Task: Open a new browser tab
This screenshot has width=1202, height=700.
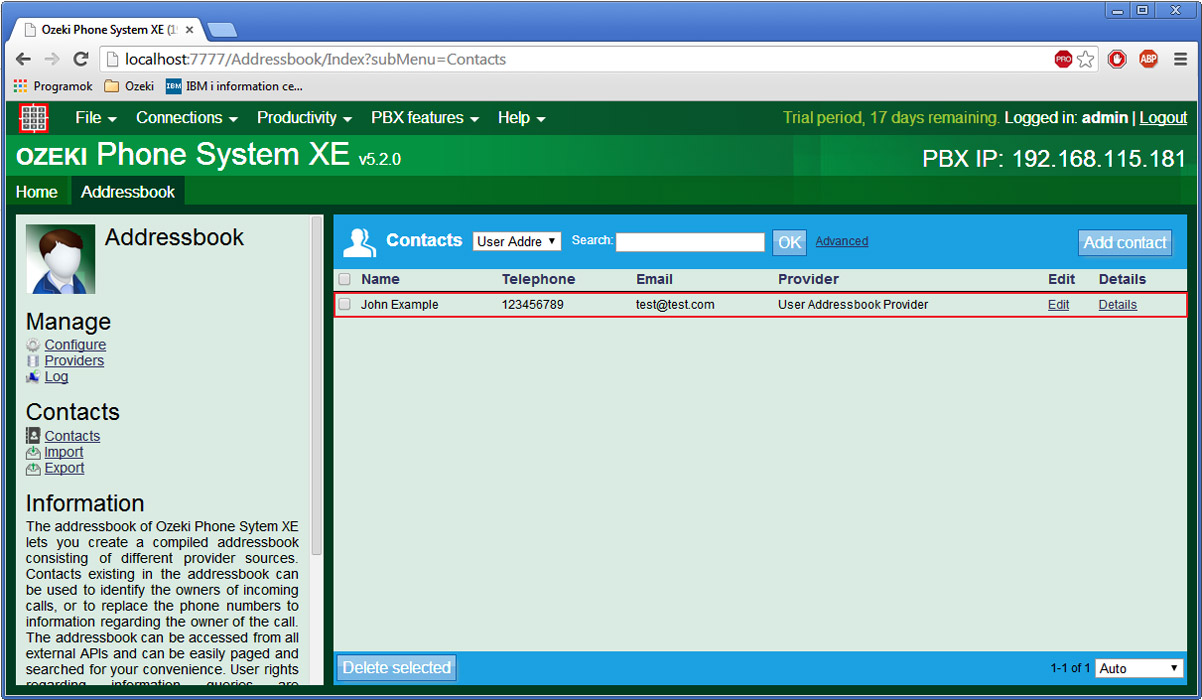Action: (x=221, y=30)
